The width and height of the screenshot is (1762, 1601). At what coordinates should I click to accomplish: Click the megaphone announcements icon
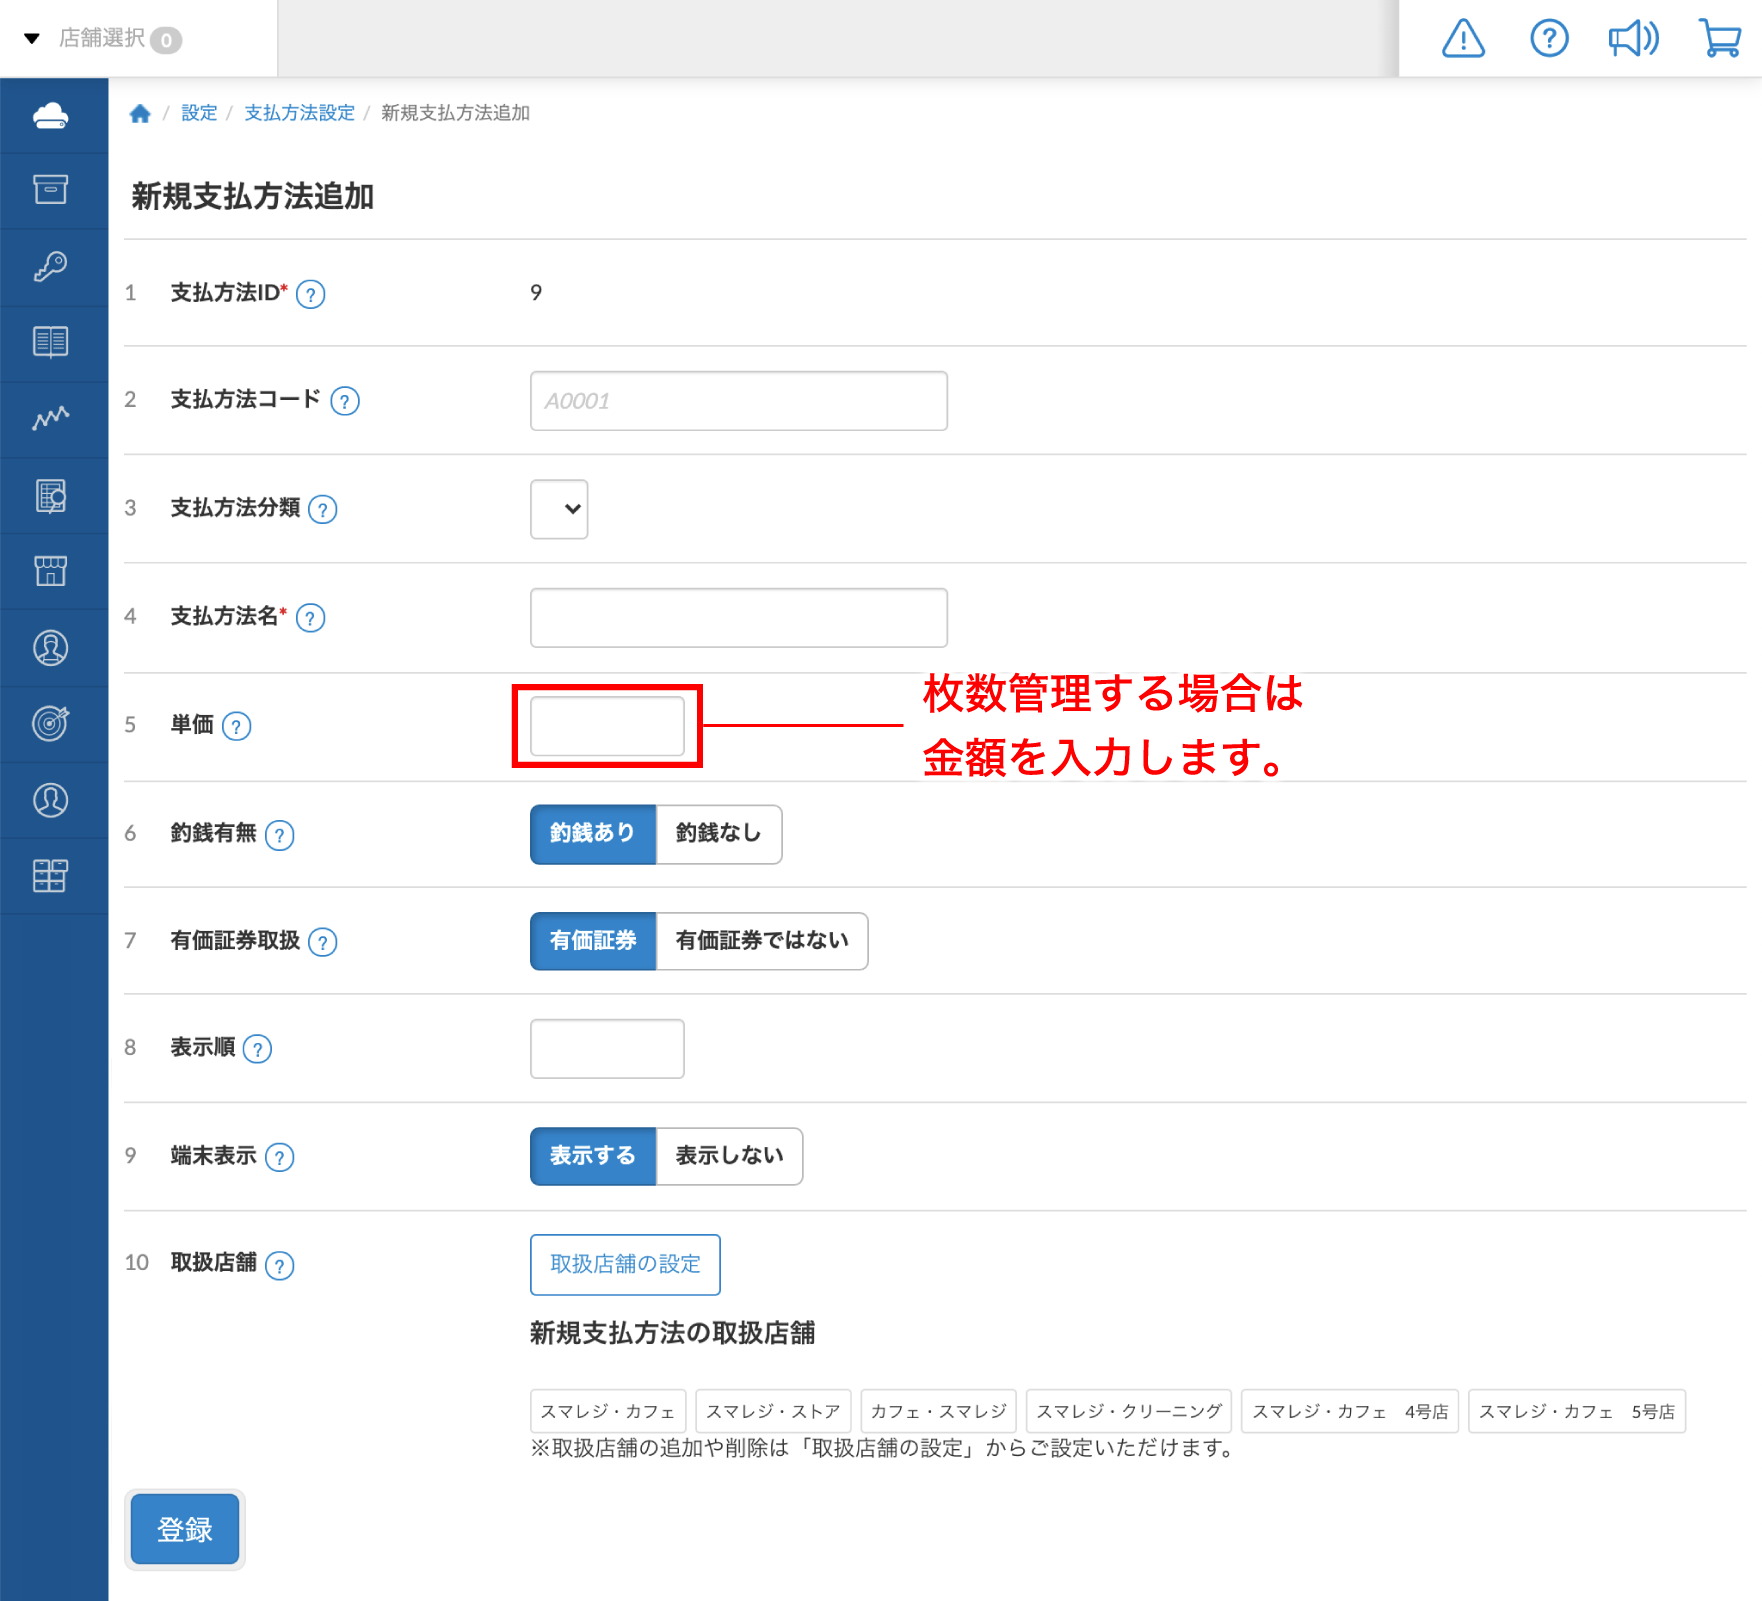1633,39
